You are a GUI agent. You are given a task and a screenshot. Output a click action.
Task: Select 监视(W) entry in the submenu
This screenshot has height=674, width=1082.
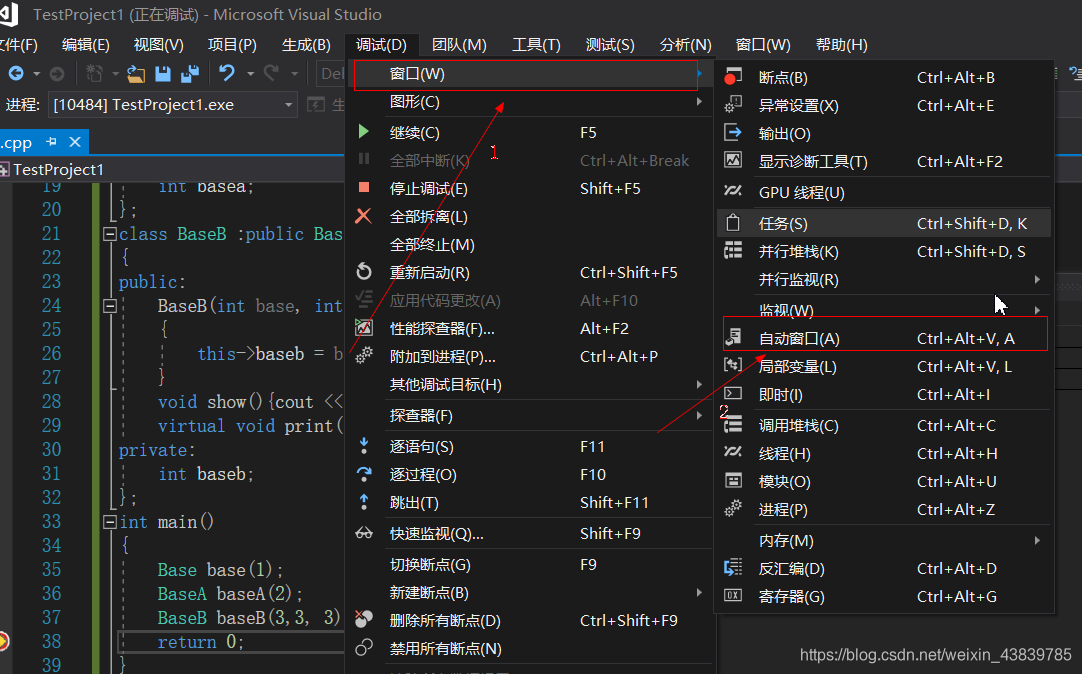tap(885, 310)
